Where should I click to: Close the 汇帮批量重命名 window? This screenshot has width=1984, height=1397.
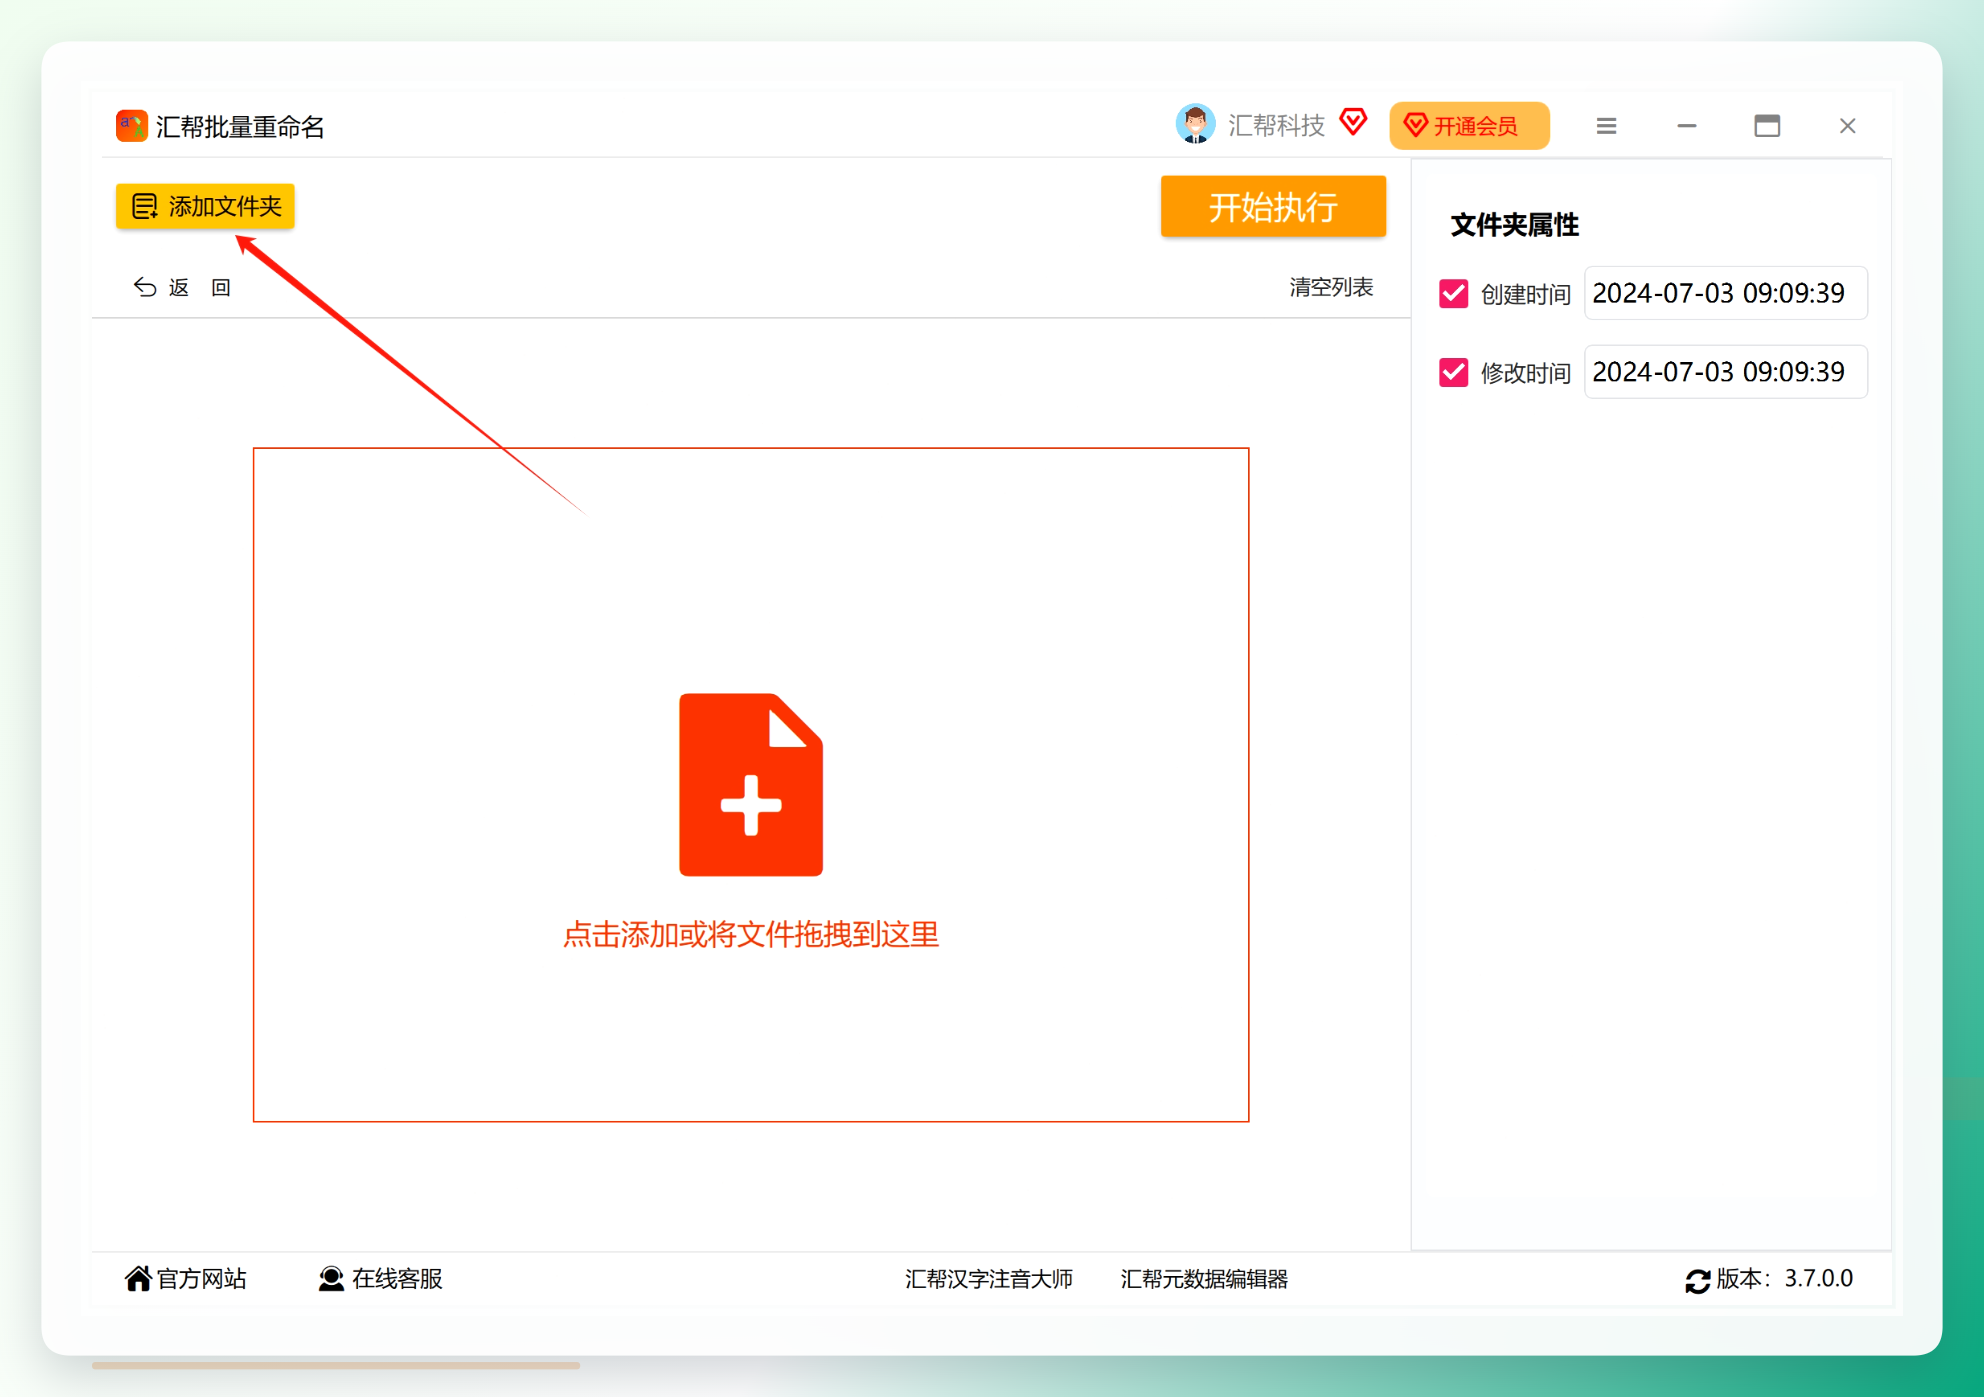tap(1847, 126)
